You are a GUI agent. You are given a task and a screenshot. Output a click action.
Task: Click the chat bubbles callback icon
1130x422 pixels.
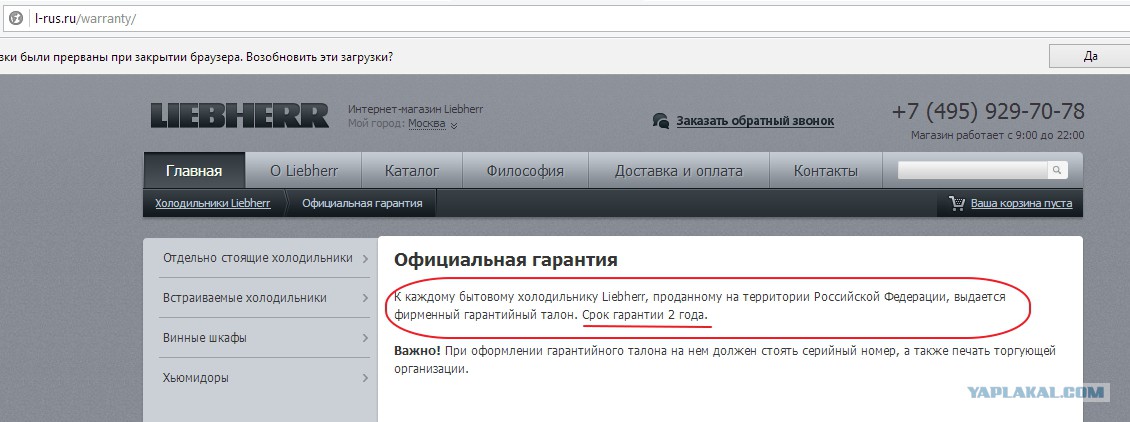[x=660, y=121]
